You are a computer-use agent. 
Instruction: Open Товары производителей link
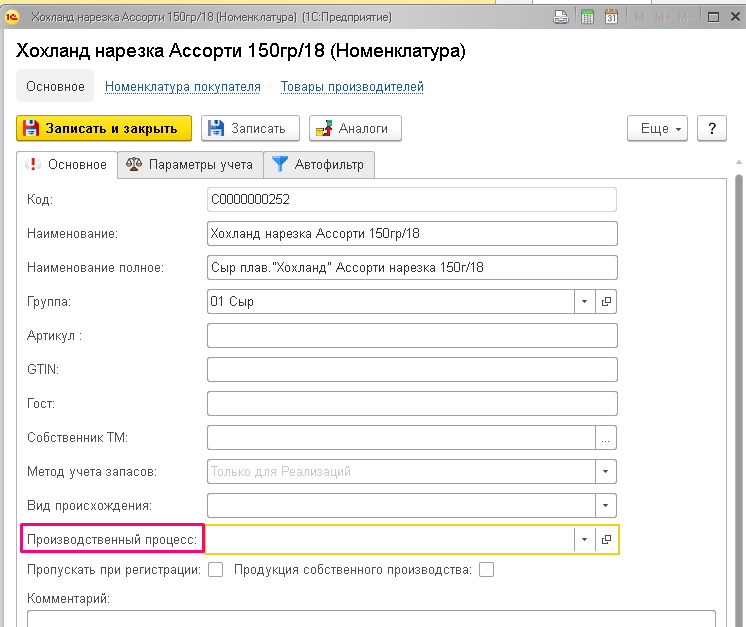pyautogui.click(x=352, y=87)
